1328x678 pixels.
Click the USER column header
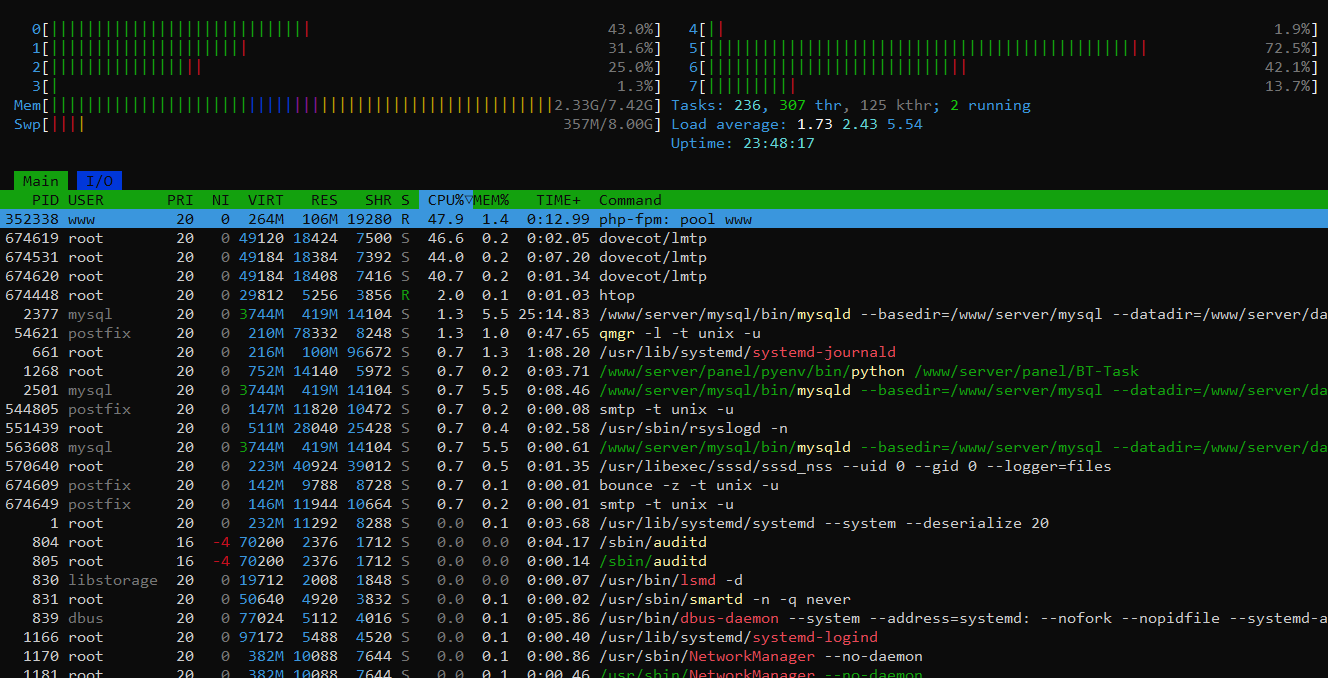(86, 200)
